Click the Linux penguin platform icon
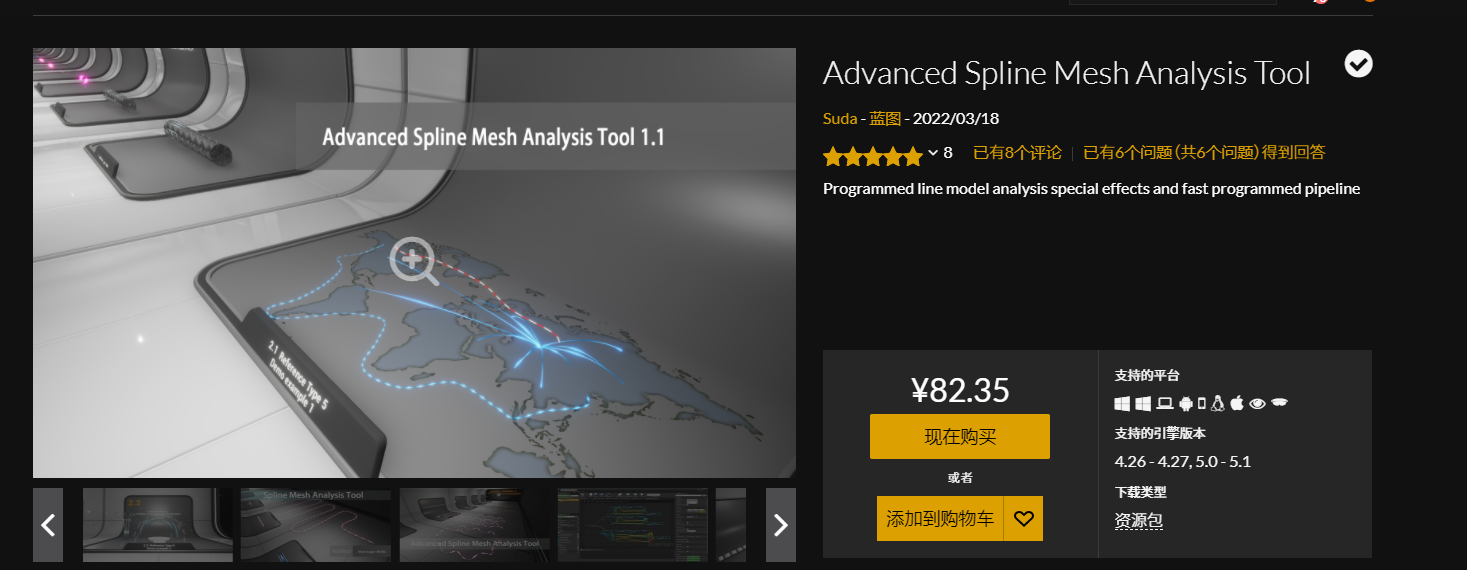1467x570 pixels. tap(1217, 404)
